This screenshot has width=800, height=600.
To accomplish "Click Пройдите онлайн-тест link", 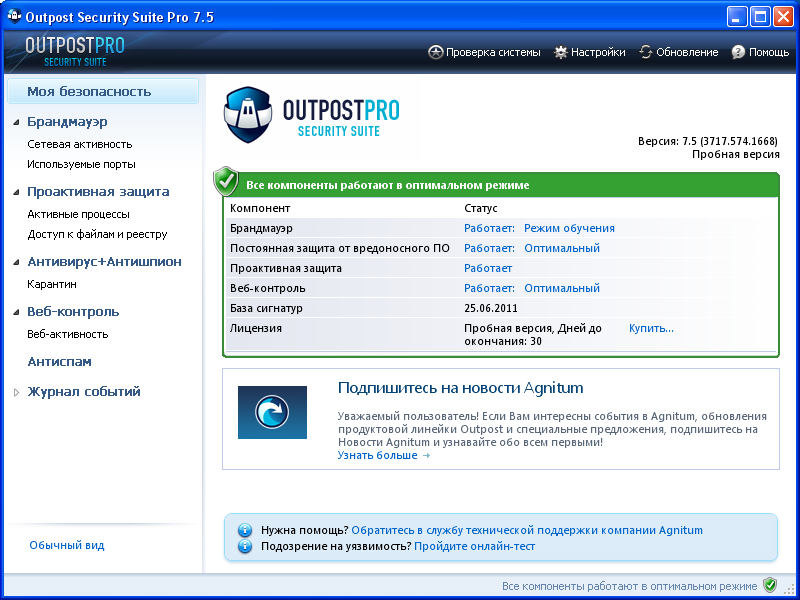I will (x=474, y=546).
